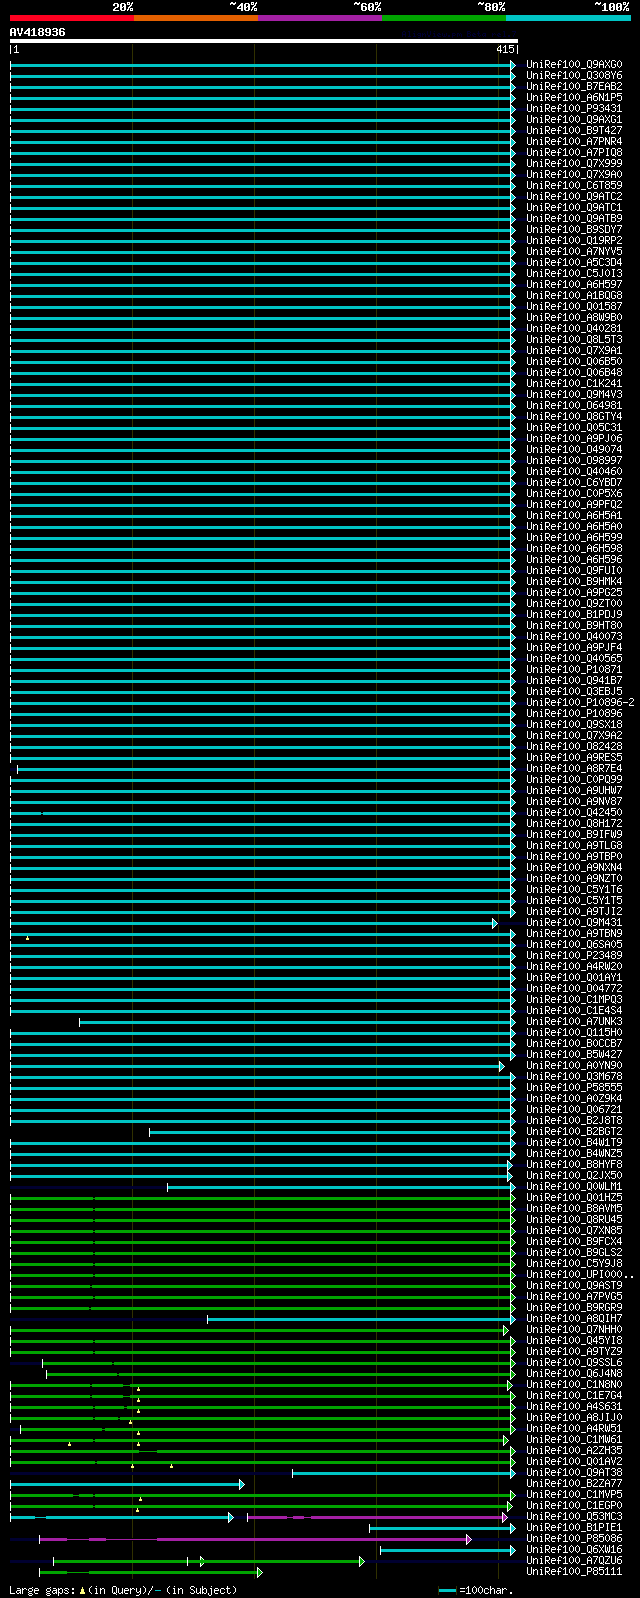Image resolution: width=640 pixels, height=1598 pixels.
Task: Open hit UniRef100_C1K241
Action: (x=574, y=384)
